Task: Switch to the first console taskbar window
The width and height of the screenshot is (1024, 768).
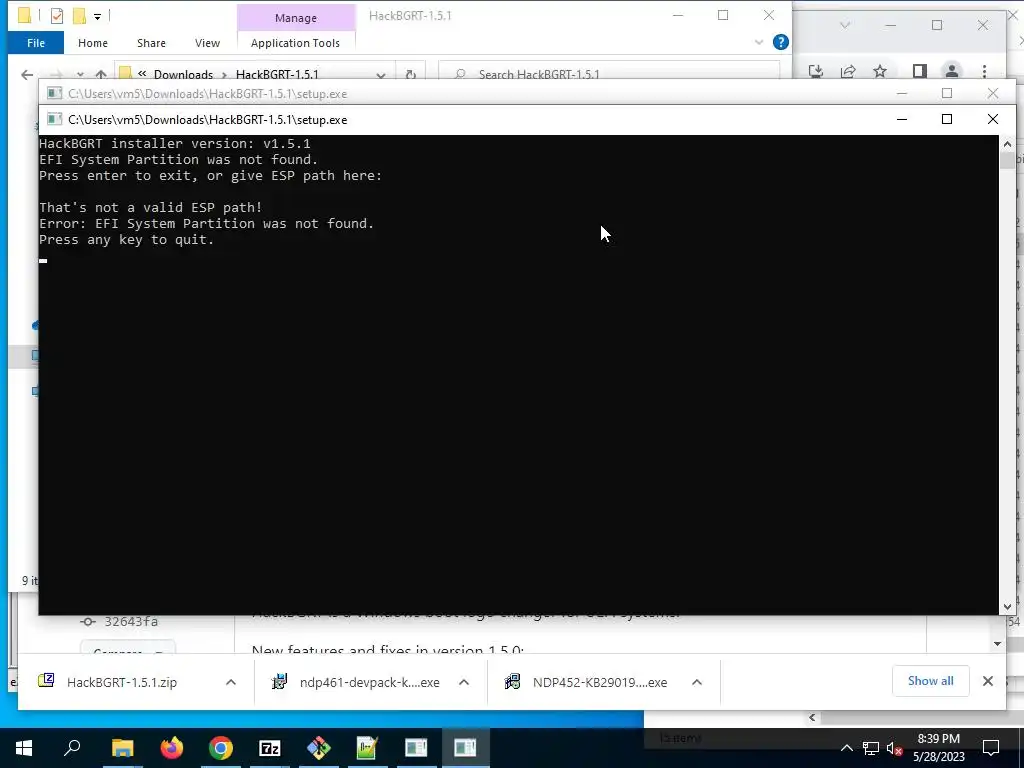Action: [x=416, y=748]
